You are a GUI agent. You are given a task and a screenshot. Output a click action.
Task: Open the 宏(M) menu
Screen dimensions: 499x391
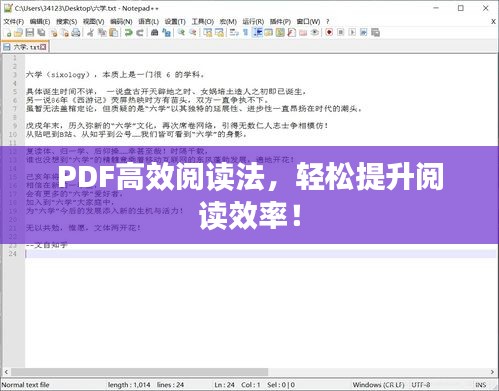(x=228, y=22)
